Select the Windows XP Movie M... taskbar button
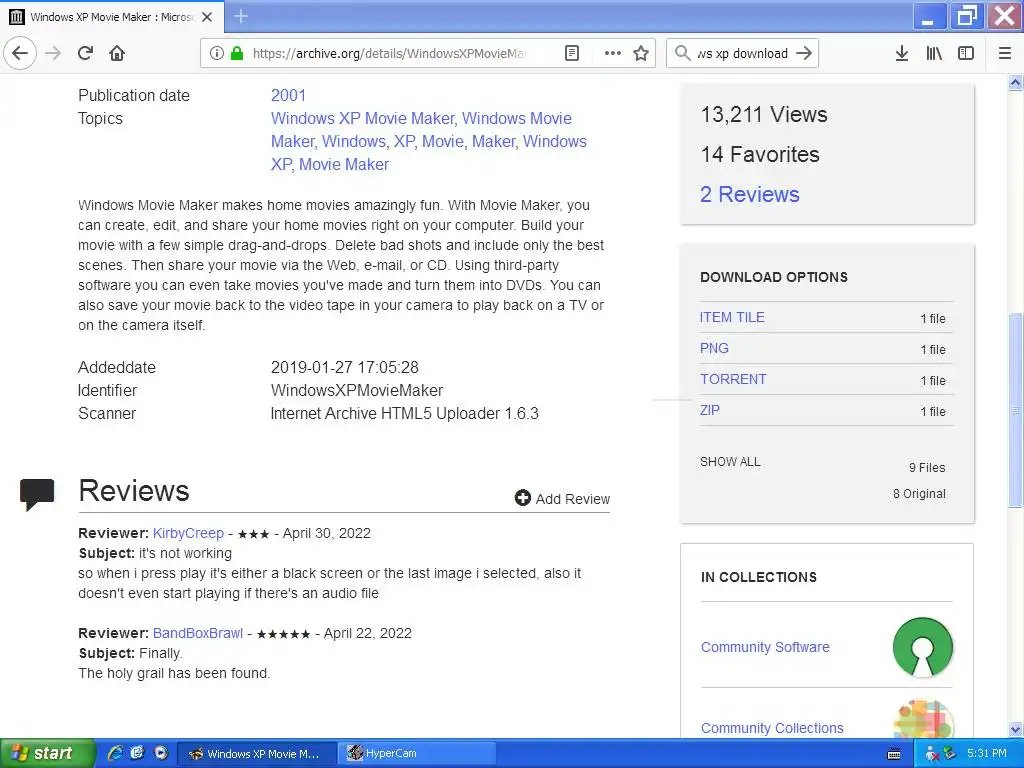 point(257,753)
